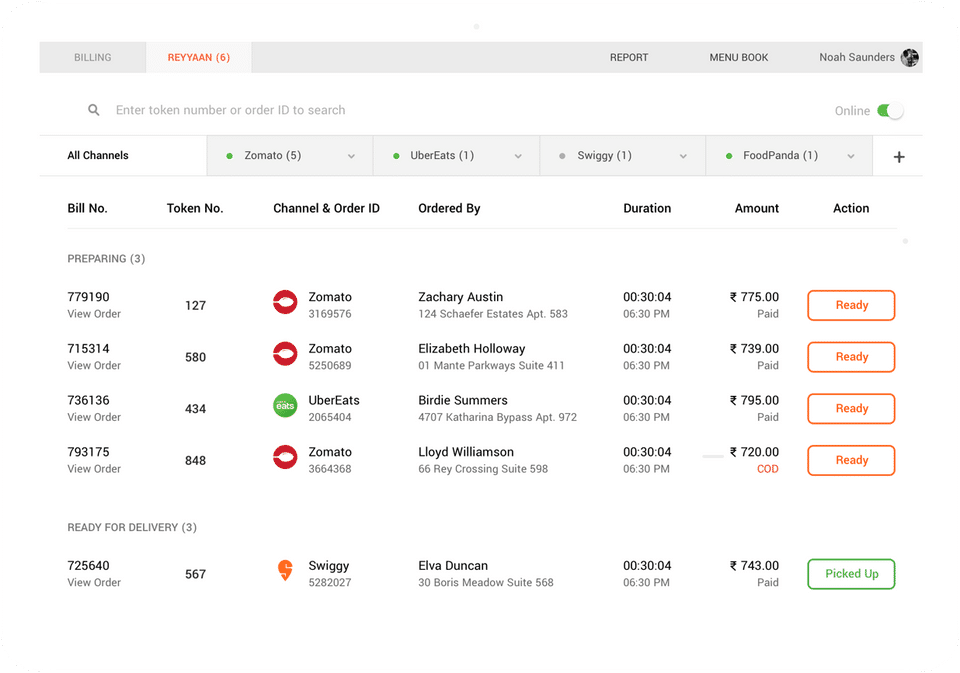View Order for bill 779190

[x=94, y=314]
